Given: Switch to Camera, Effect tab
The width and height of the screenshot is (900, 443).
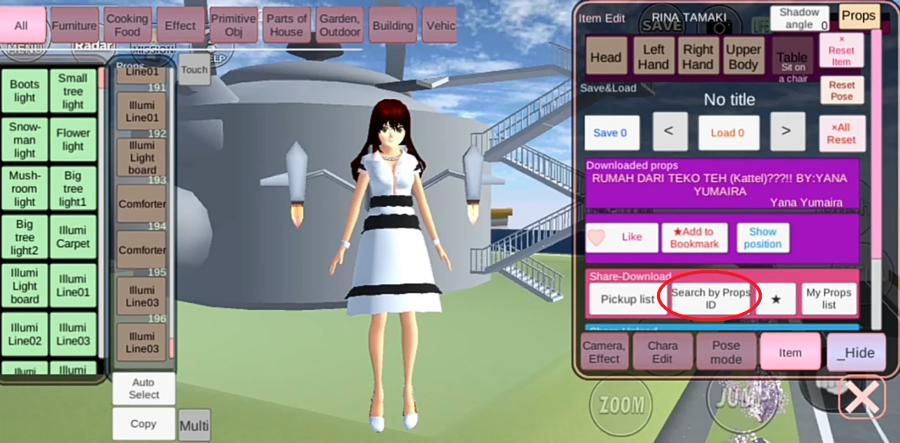Looking at the screenshot, I should click(605, 352).
